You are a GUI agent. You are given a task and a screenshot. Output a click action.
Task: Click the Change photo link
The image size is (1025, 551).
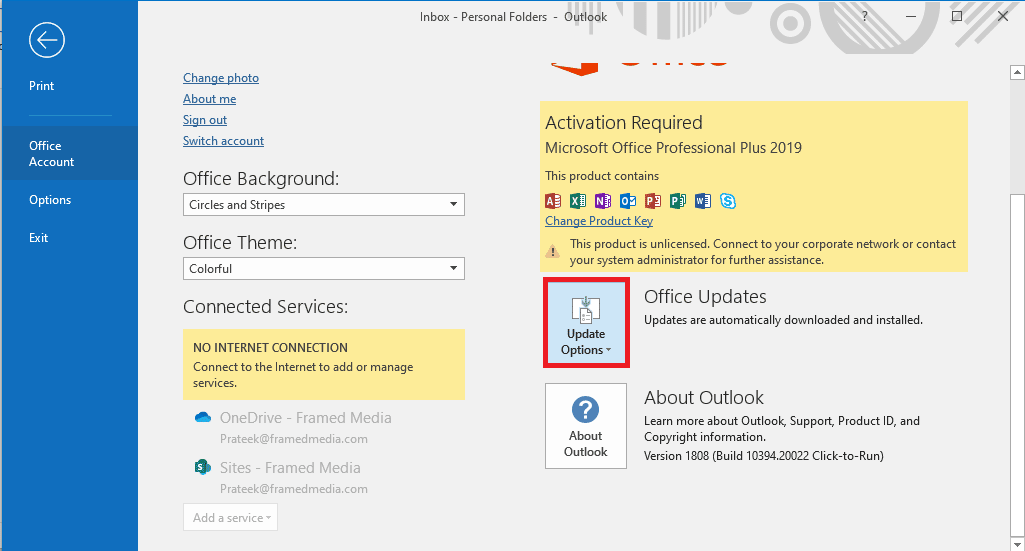coord(221,78)
